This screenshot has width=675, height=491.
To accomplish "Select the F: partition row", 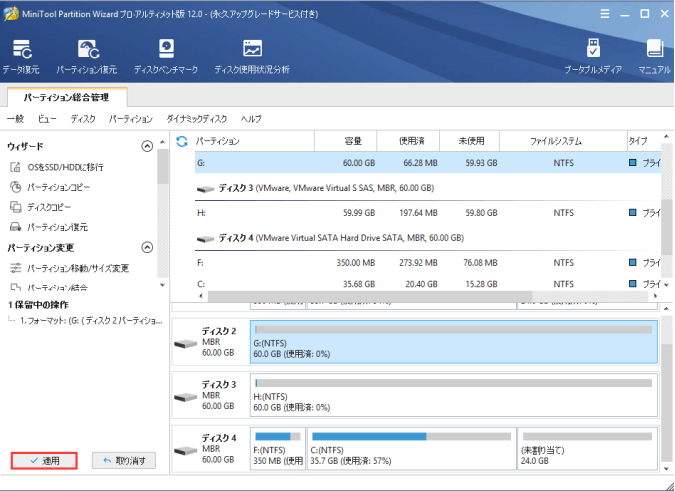I will tap(428, 262).
